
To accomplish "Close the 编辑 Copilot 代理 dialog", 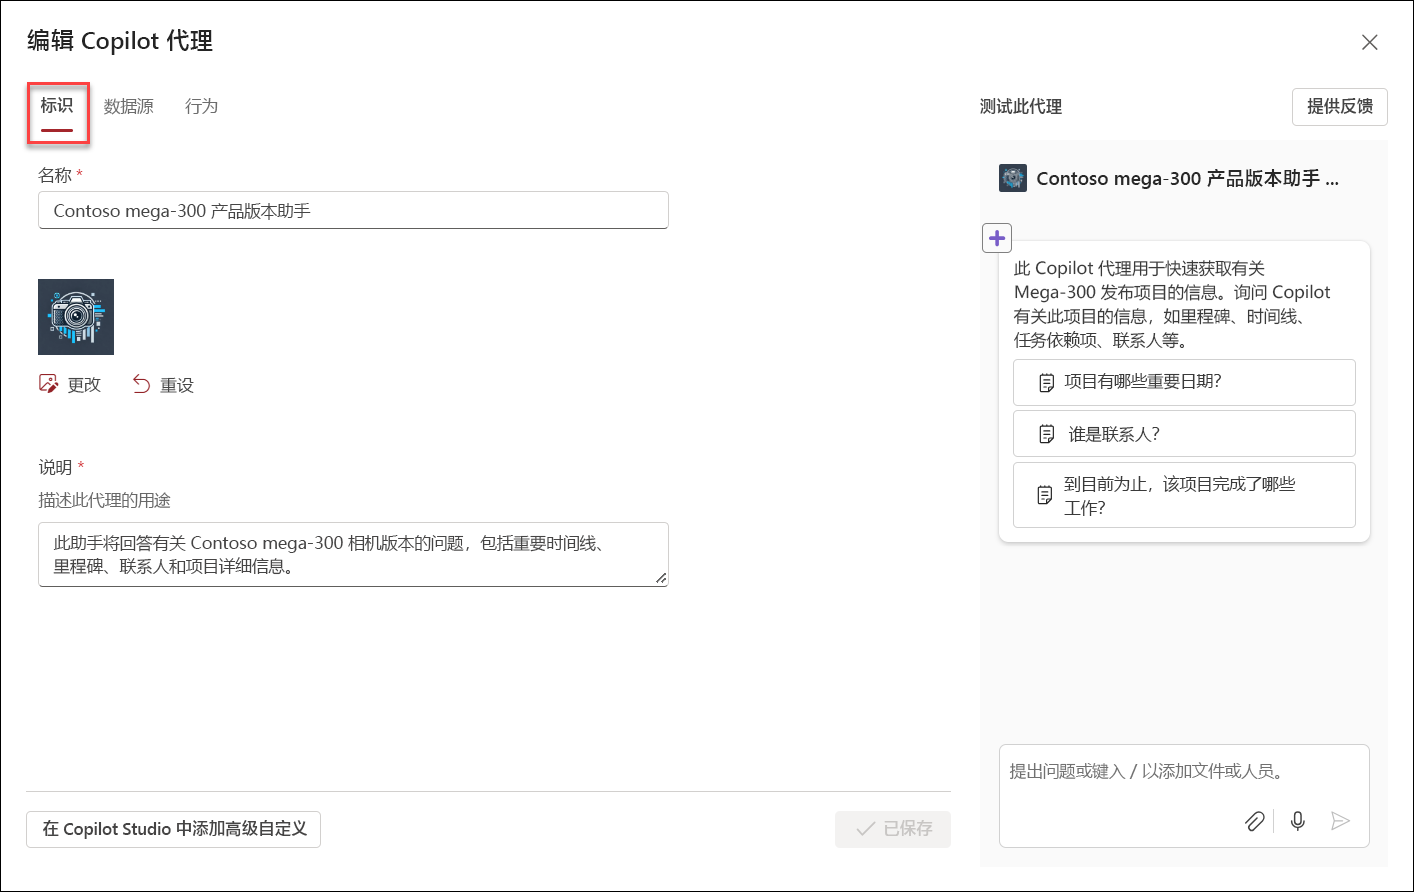I will tap(1370, 42).
